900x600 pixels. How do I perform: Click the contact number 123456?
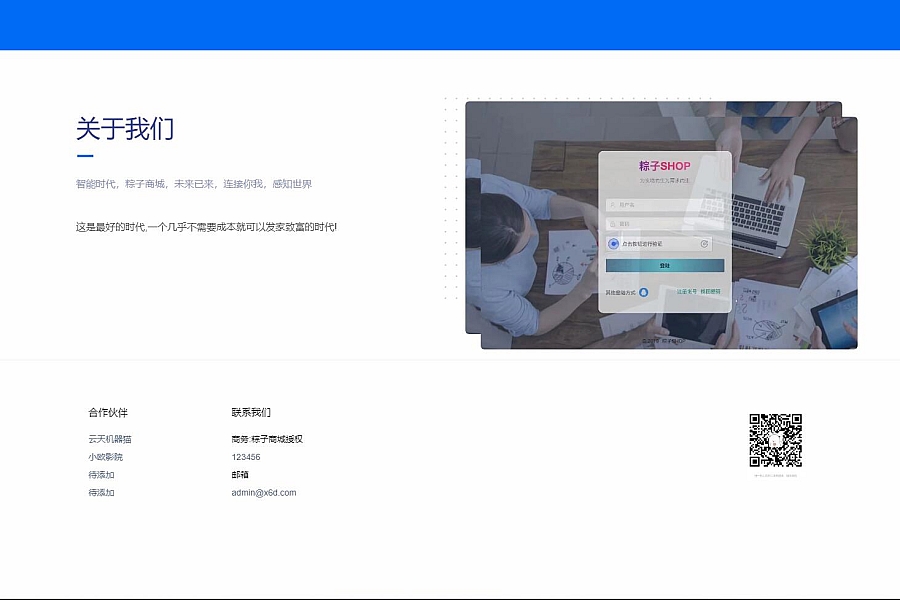click(246, 457)
